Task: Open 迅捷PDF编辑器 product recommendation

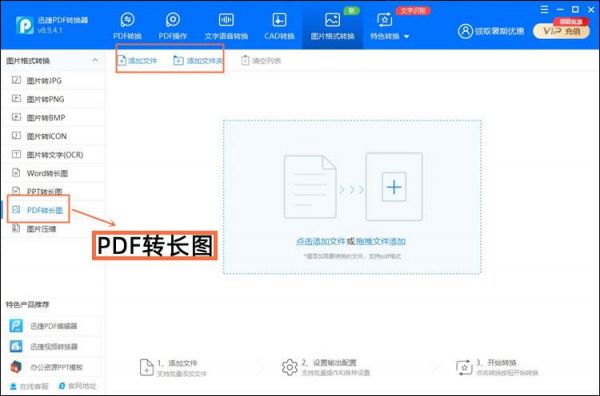Action: pos(53,326)
